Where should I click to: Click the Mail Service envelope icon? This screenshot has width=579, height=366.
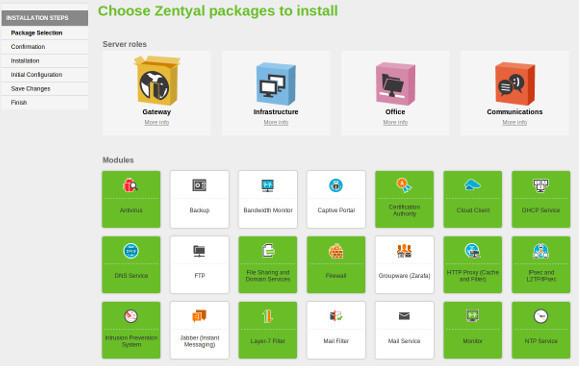[404, 316]
